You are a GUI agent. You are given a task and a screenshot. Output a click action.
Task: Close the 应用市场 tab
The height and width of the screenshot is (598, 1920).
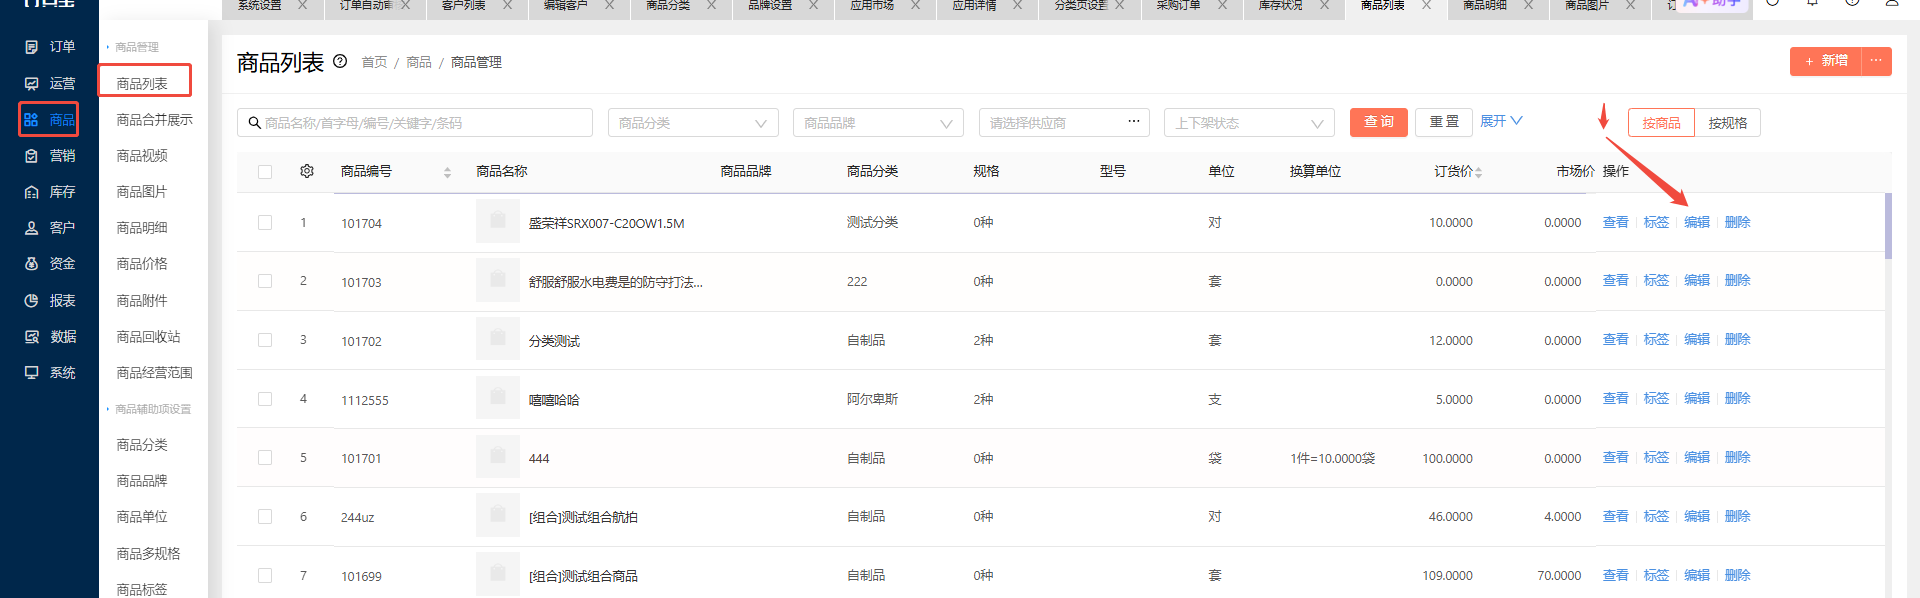tap(915, 5)
